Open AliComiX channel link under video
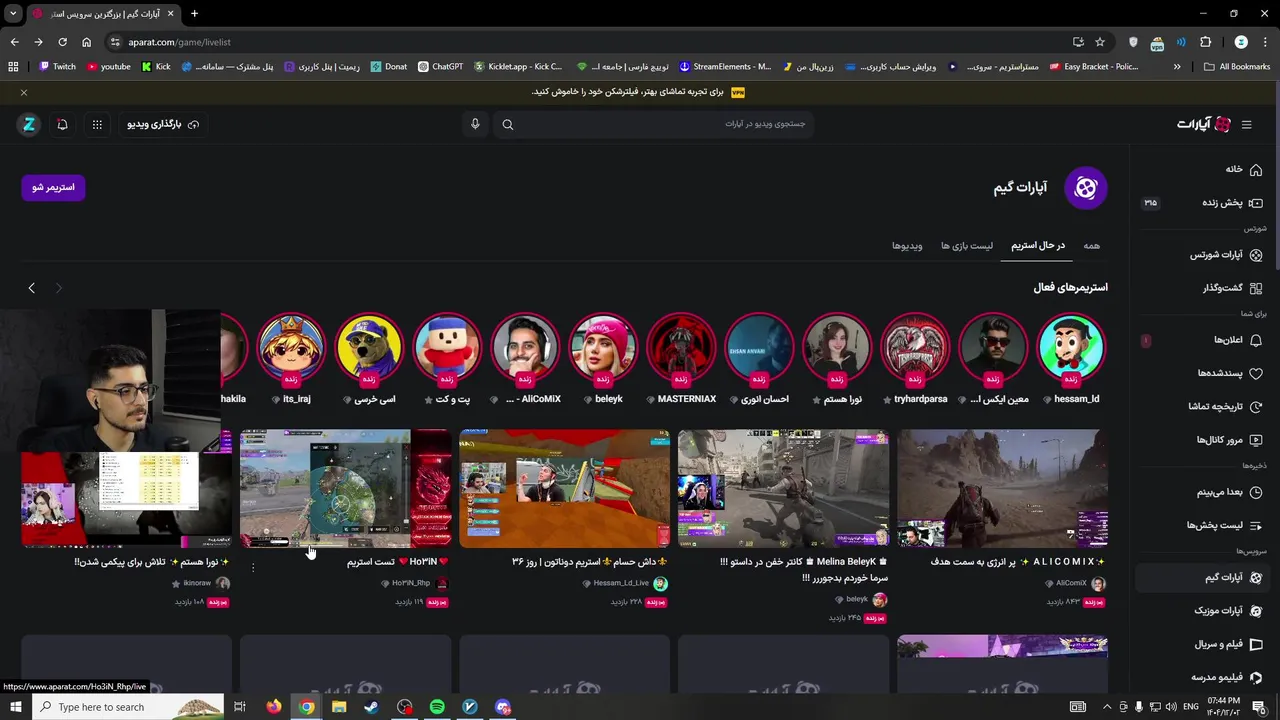 click(x=1071, y=583)
